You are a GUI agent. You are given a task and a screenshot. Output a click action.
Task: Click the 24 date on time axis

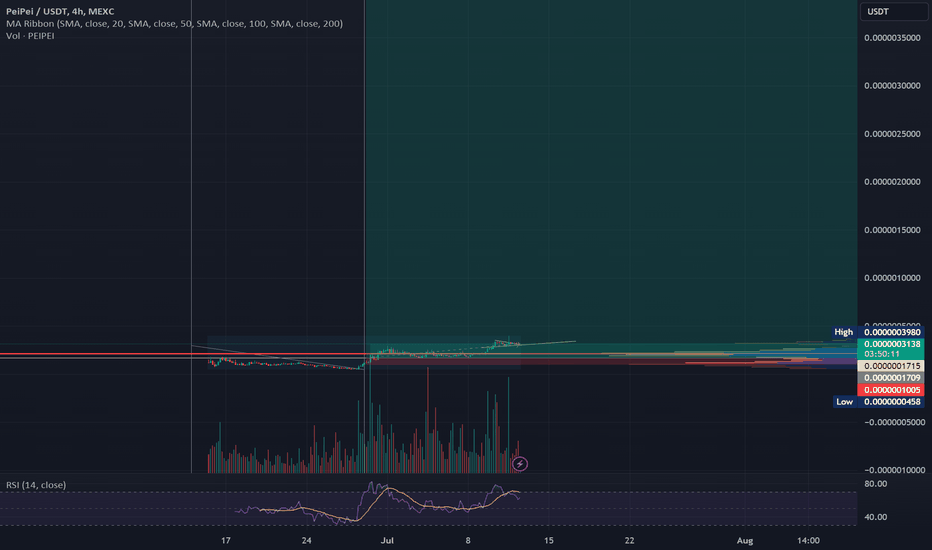click(307, 540)
